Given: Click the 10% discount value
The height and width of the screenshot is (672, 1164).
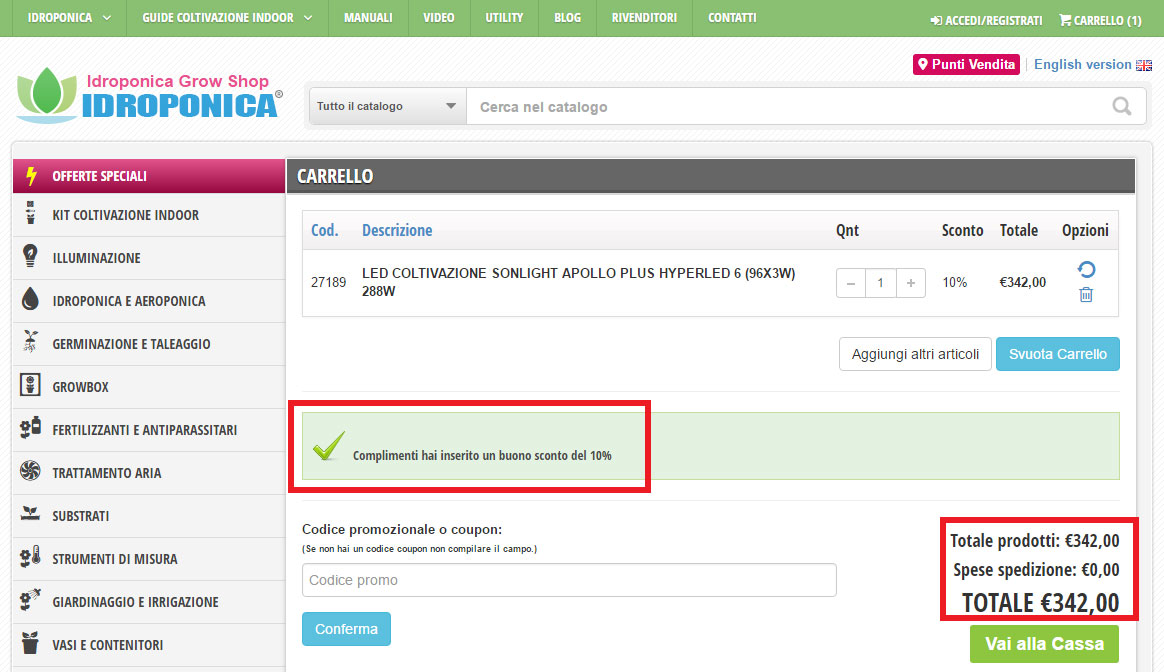Looking at the screenshot, I should click(955, 282).
